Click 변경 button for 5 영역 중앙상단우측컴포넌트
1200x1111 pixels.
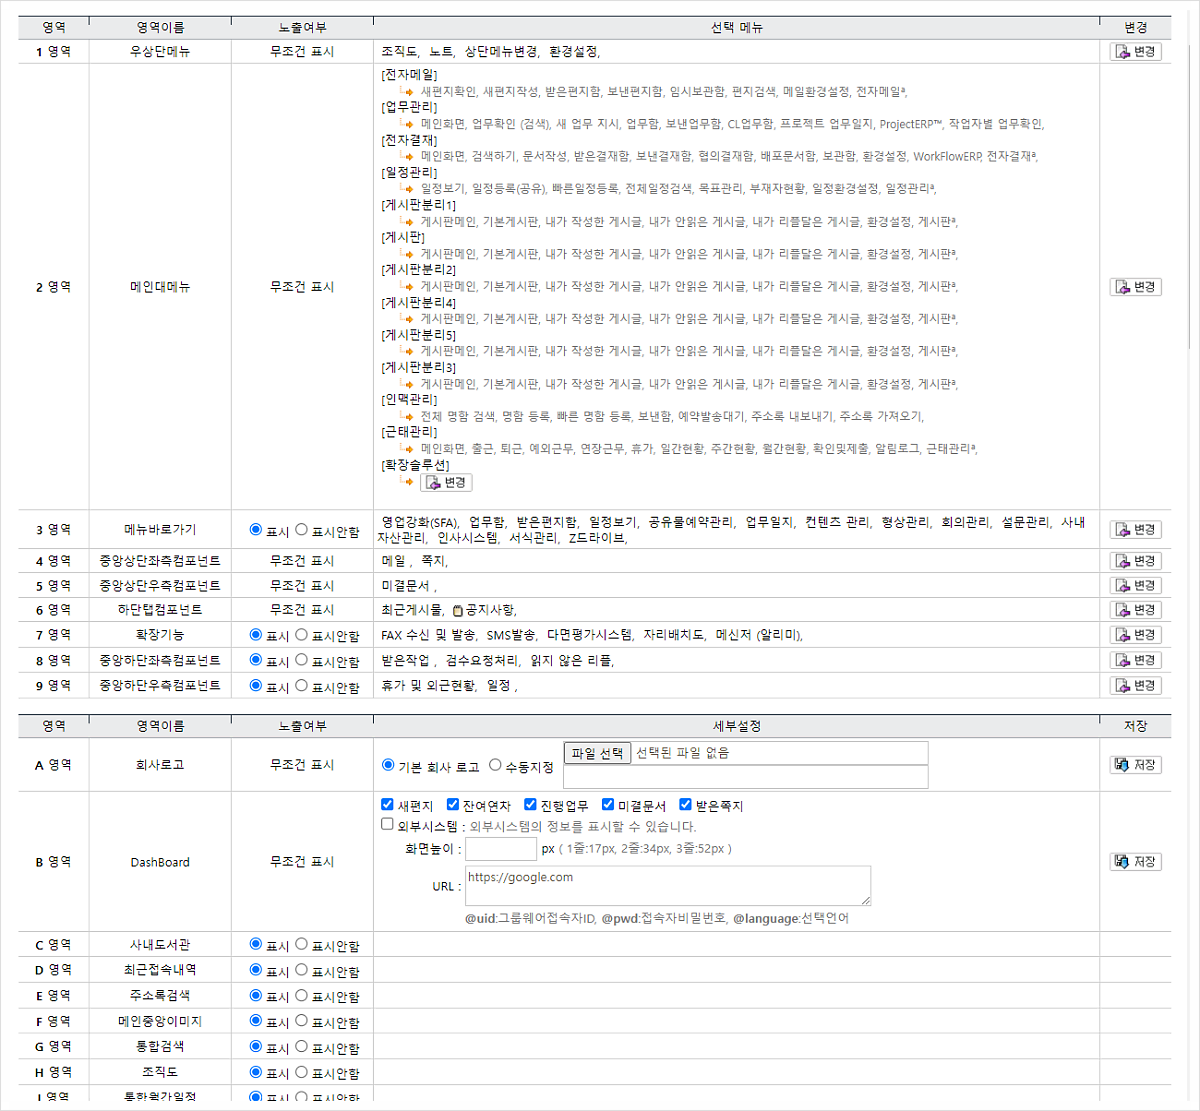(1136, 585)
